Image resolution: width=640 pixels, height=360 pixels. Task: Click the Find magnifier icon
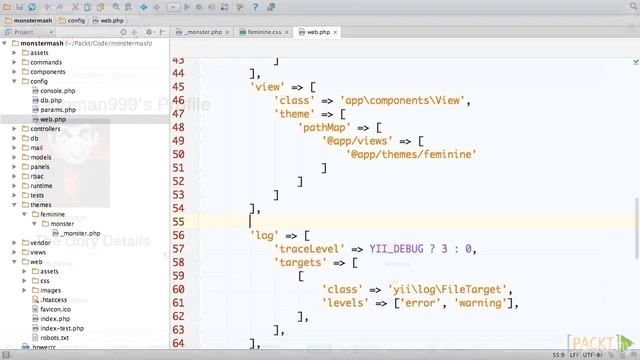(x=116, y=7)
